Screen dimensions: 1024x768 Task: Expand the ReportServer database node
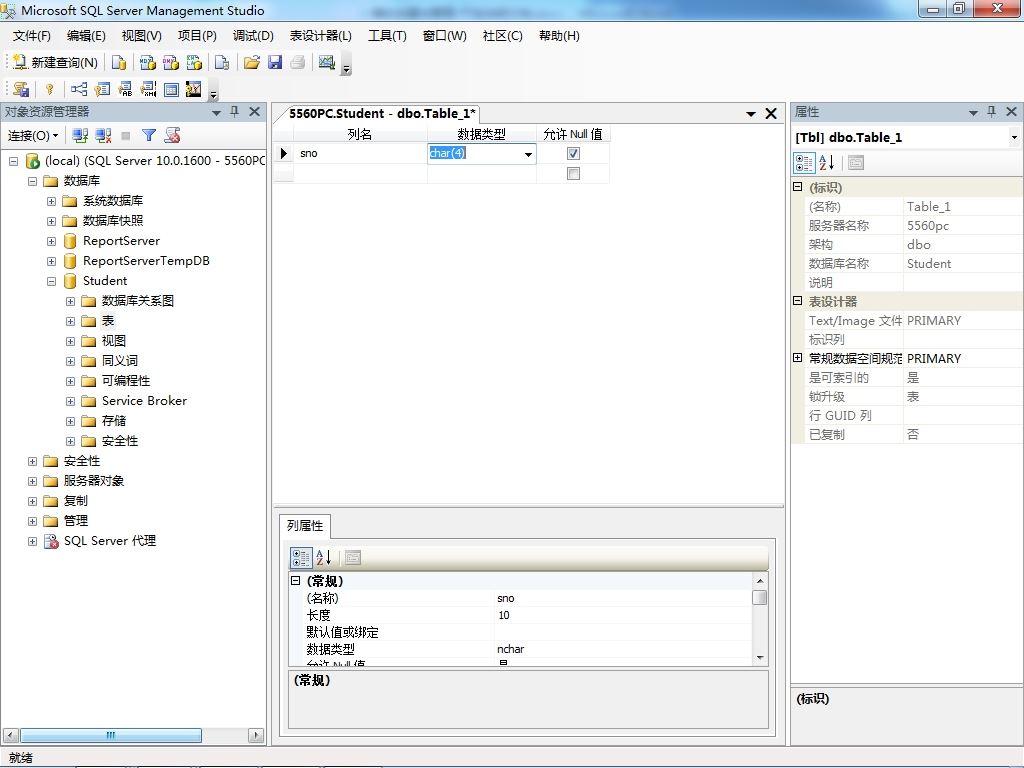(x=51, y=242)
